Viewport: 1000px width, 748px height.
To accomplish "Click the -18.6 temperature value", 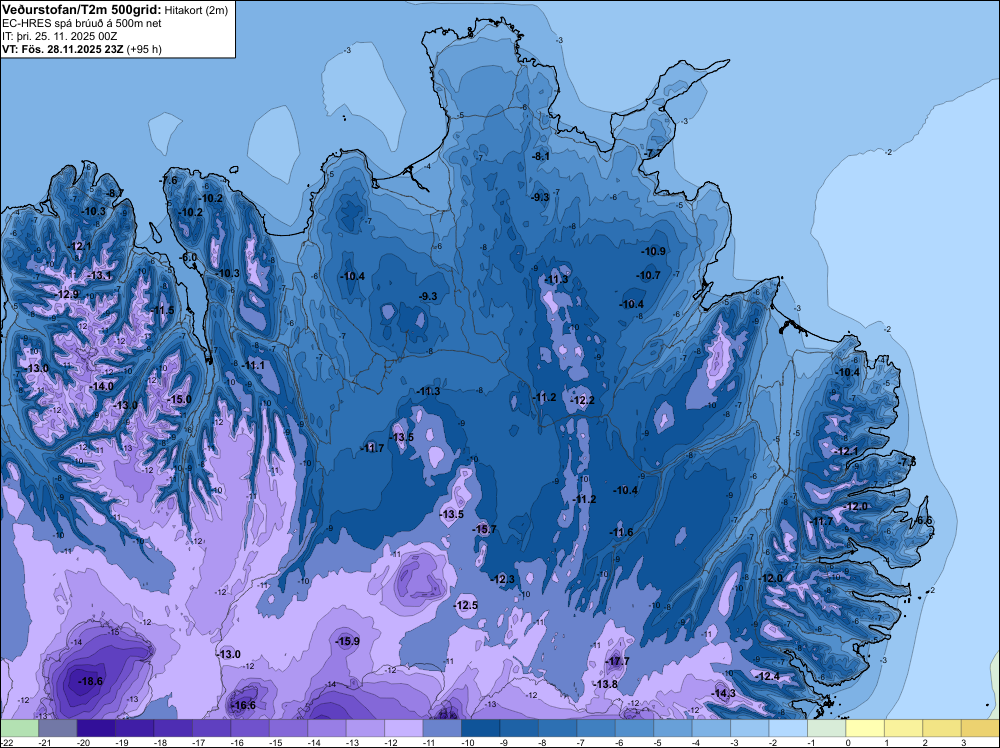I will pos(90,681).
